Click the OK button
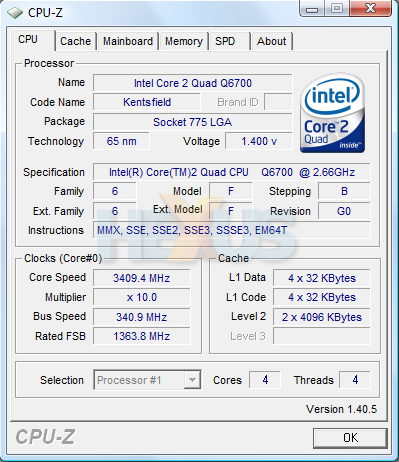The image size is (399, 462). pyautogui.click(x=350, y=438)
